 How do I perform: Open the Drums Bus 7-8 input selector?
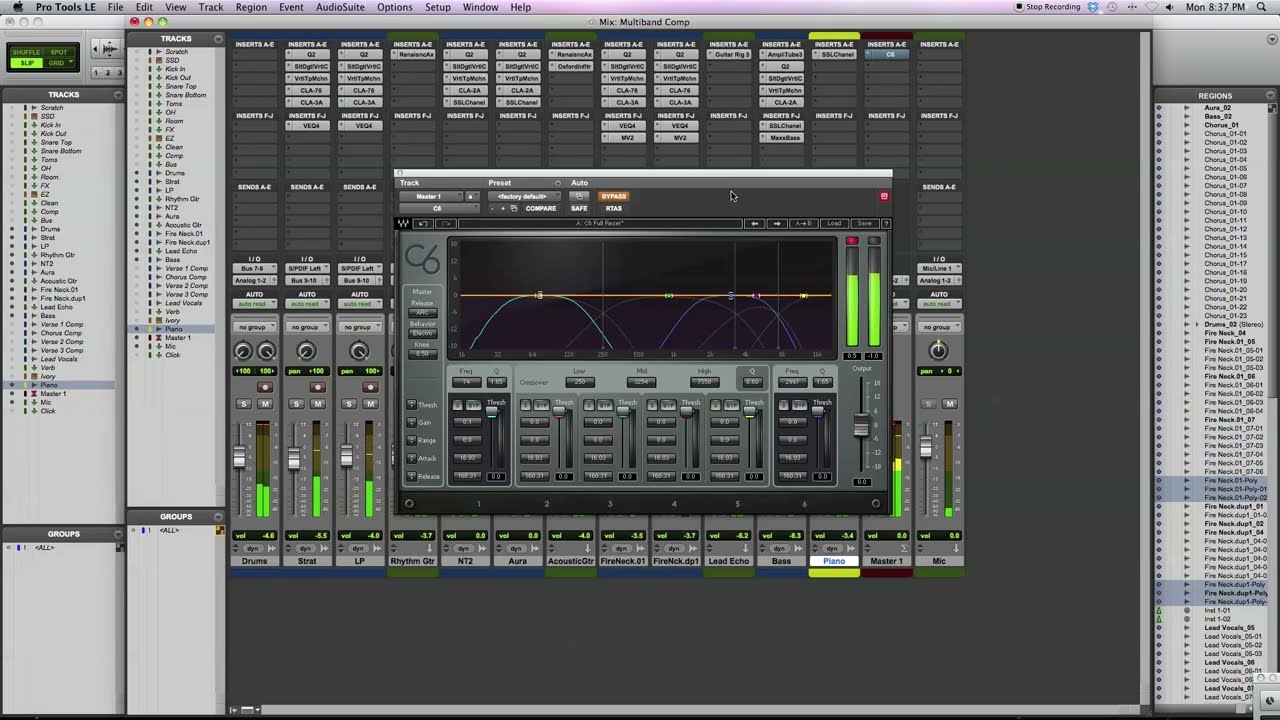pyautogui.click(x=255, y=269)
